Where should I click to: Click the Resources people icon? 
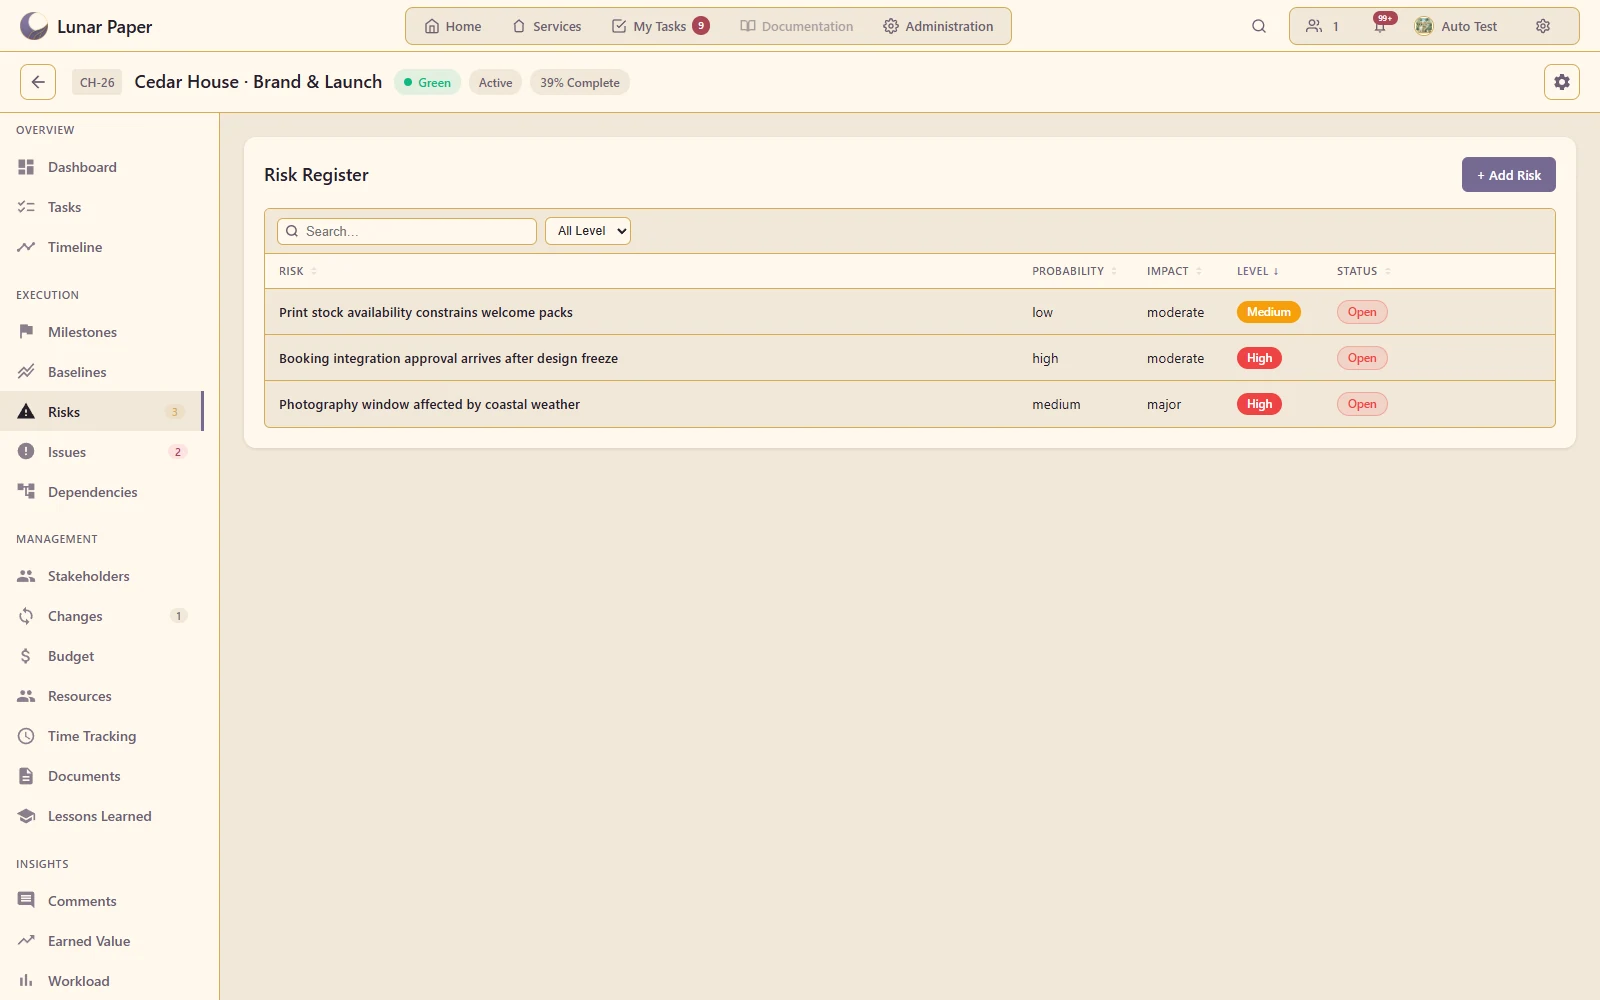point(26,696)
